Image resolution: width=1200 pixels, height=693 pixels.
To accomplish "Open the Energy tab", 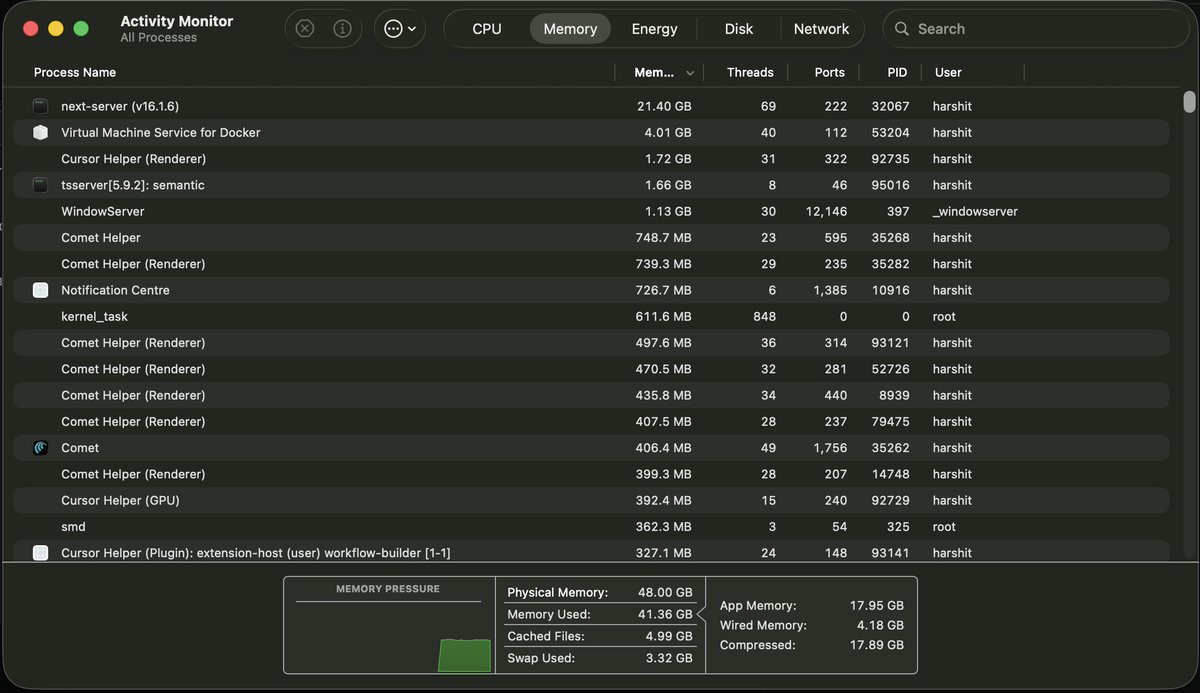I will 654,29.
